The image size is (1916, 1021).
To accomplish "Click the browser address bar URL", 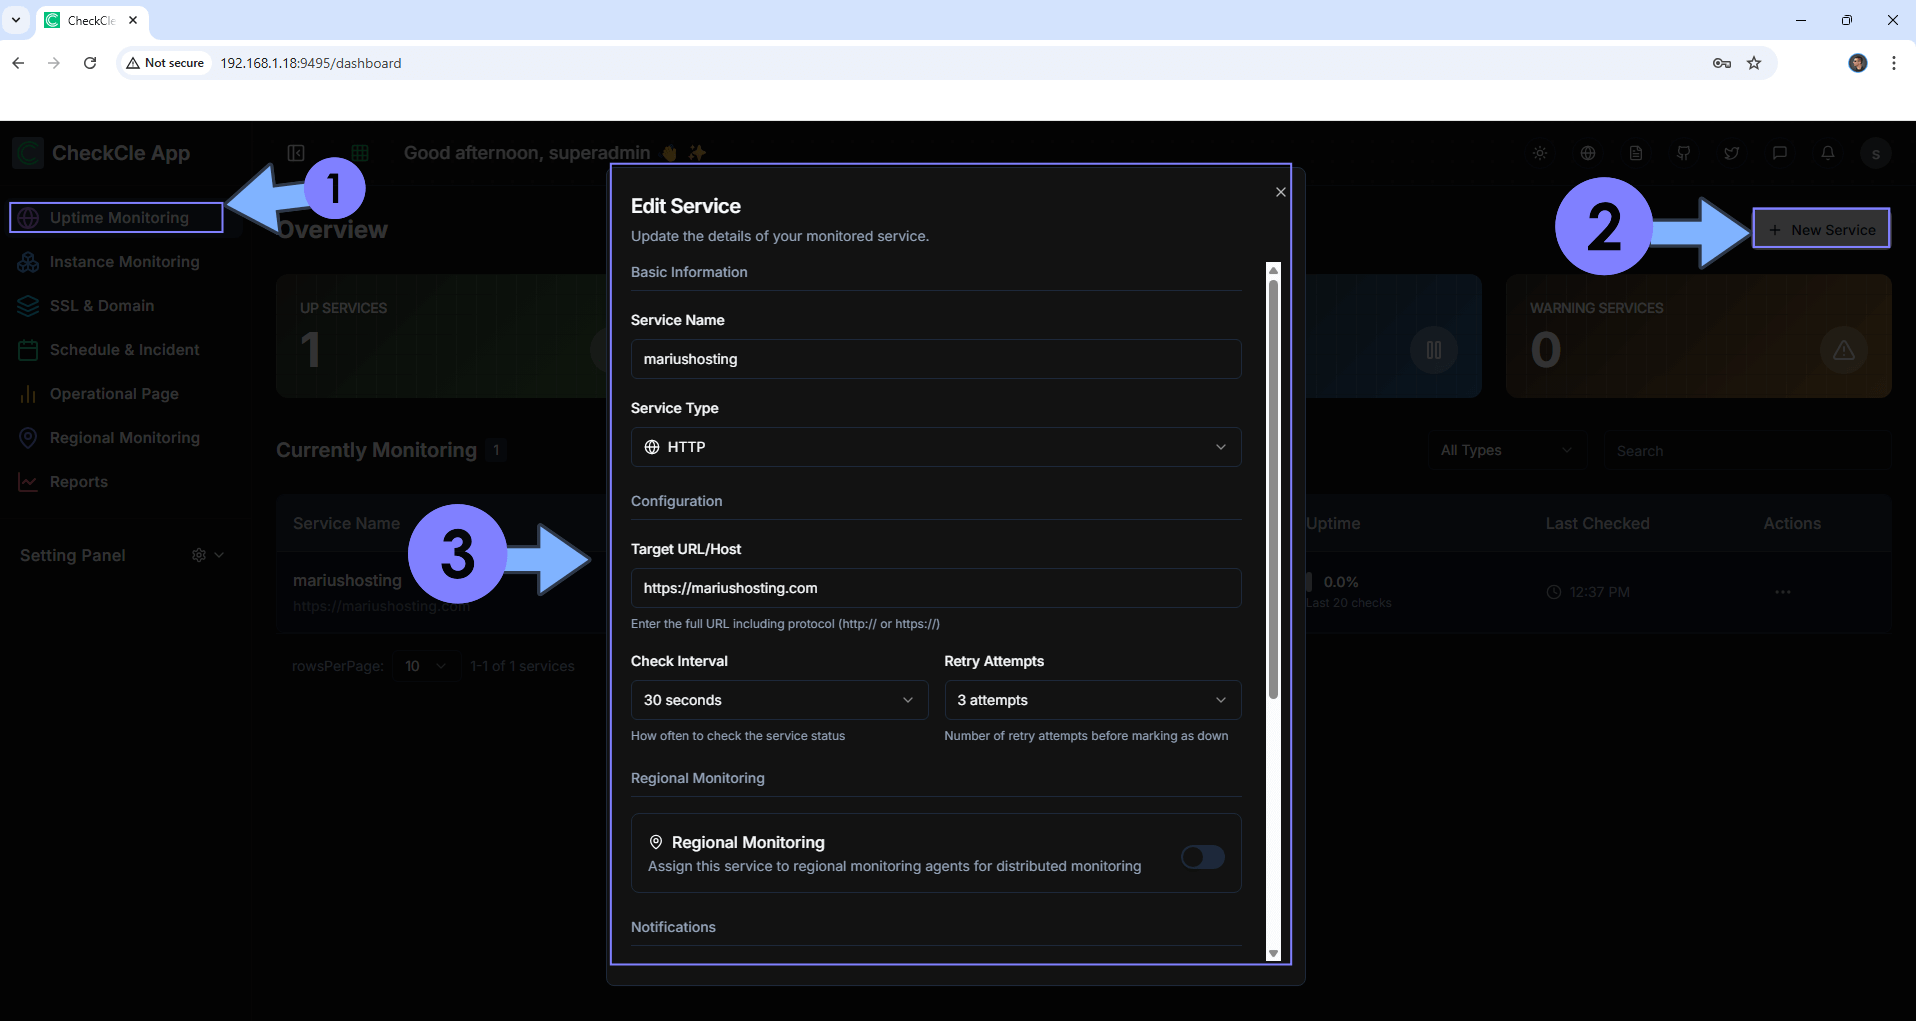I will pos(310,63).
